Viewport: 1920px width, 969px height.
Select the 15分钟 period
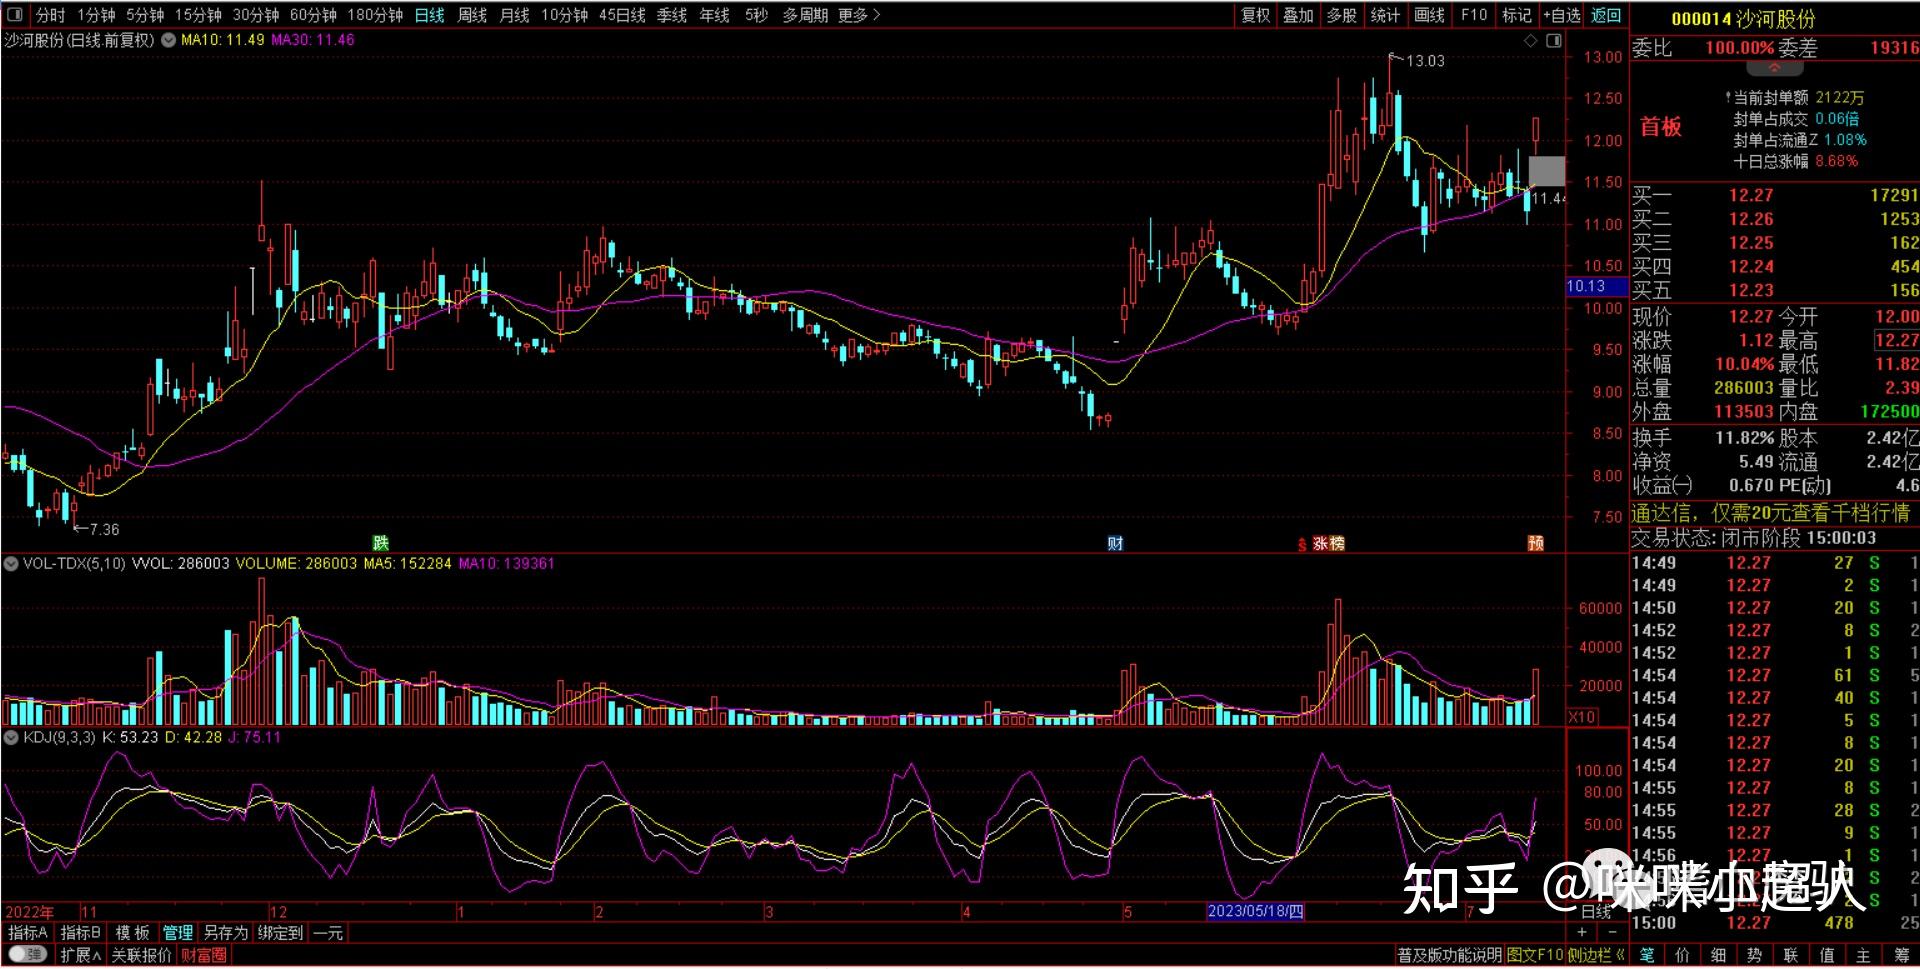[198, 15]
